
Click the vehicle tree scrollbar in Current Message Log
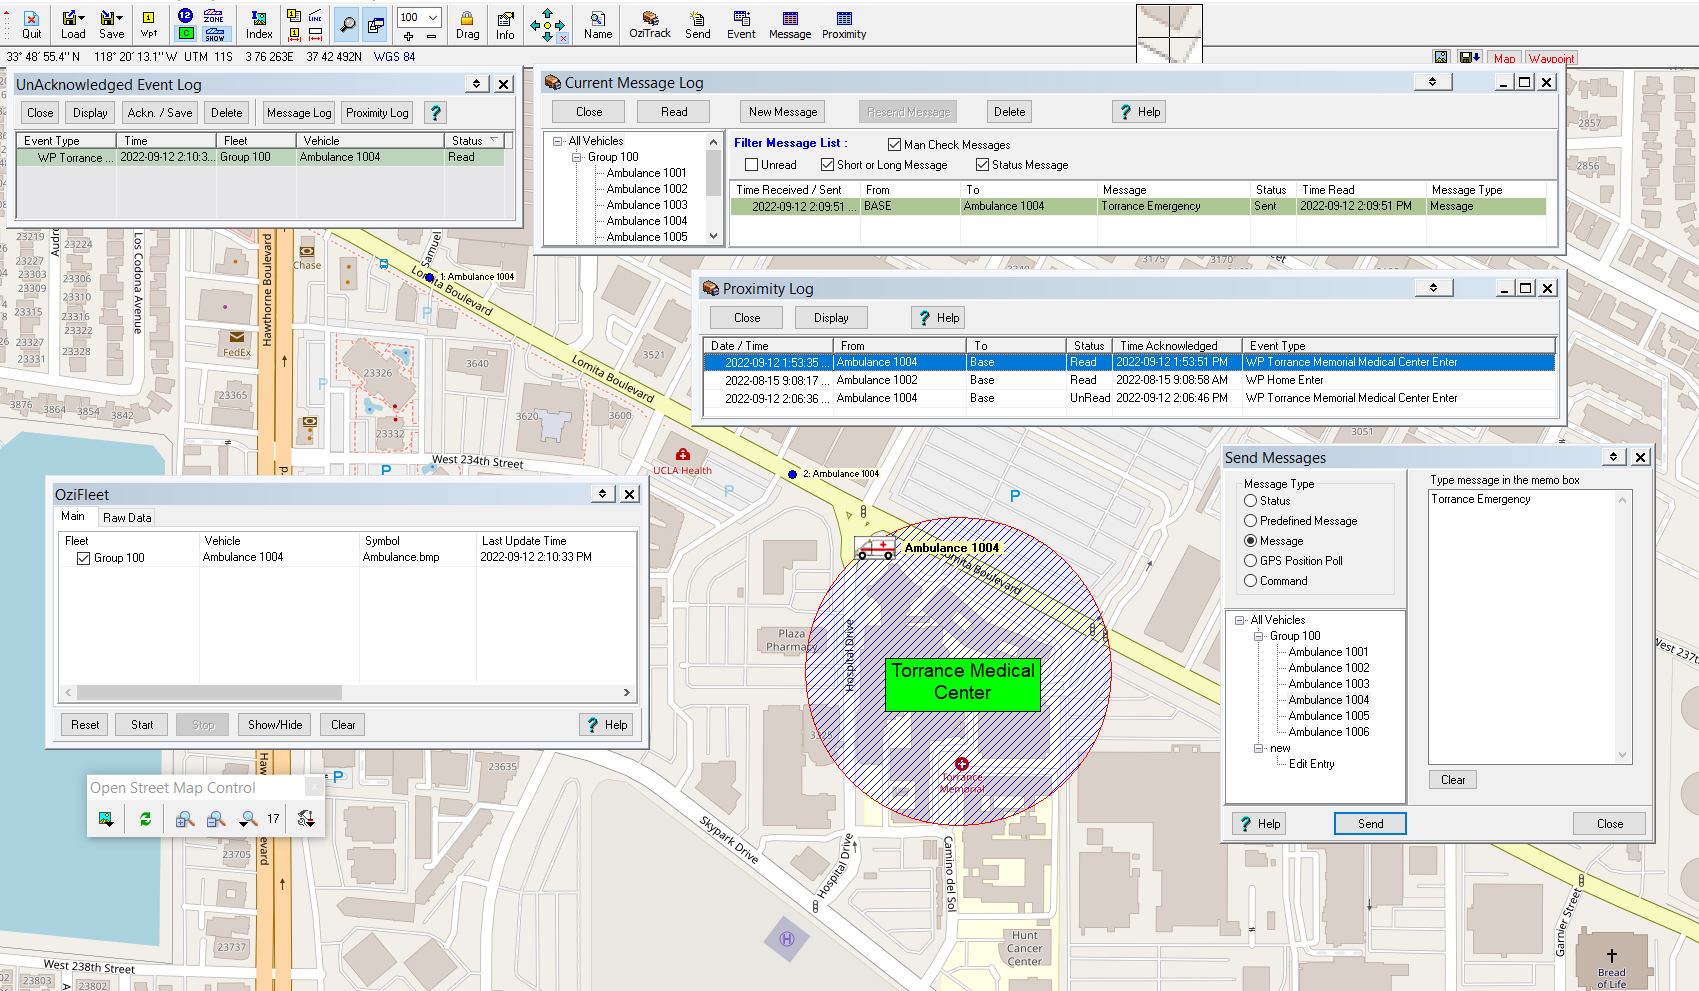click(x=713, y=189)
